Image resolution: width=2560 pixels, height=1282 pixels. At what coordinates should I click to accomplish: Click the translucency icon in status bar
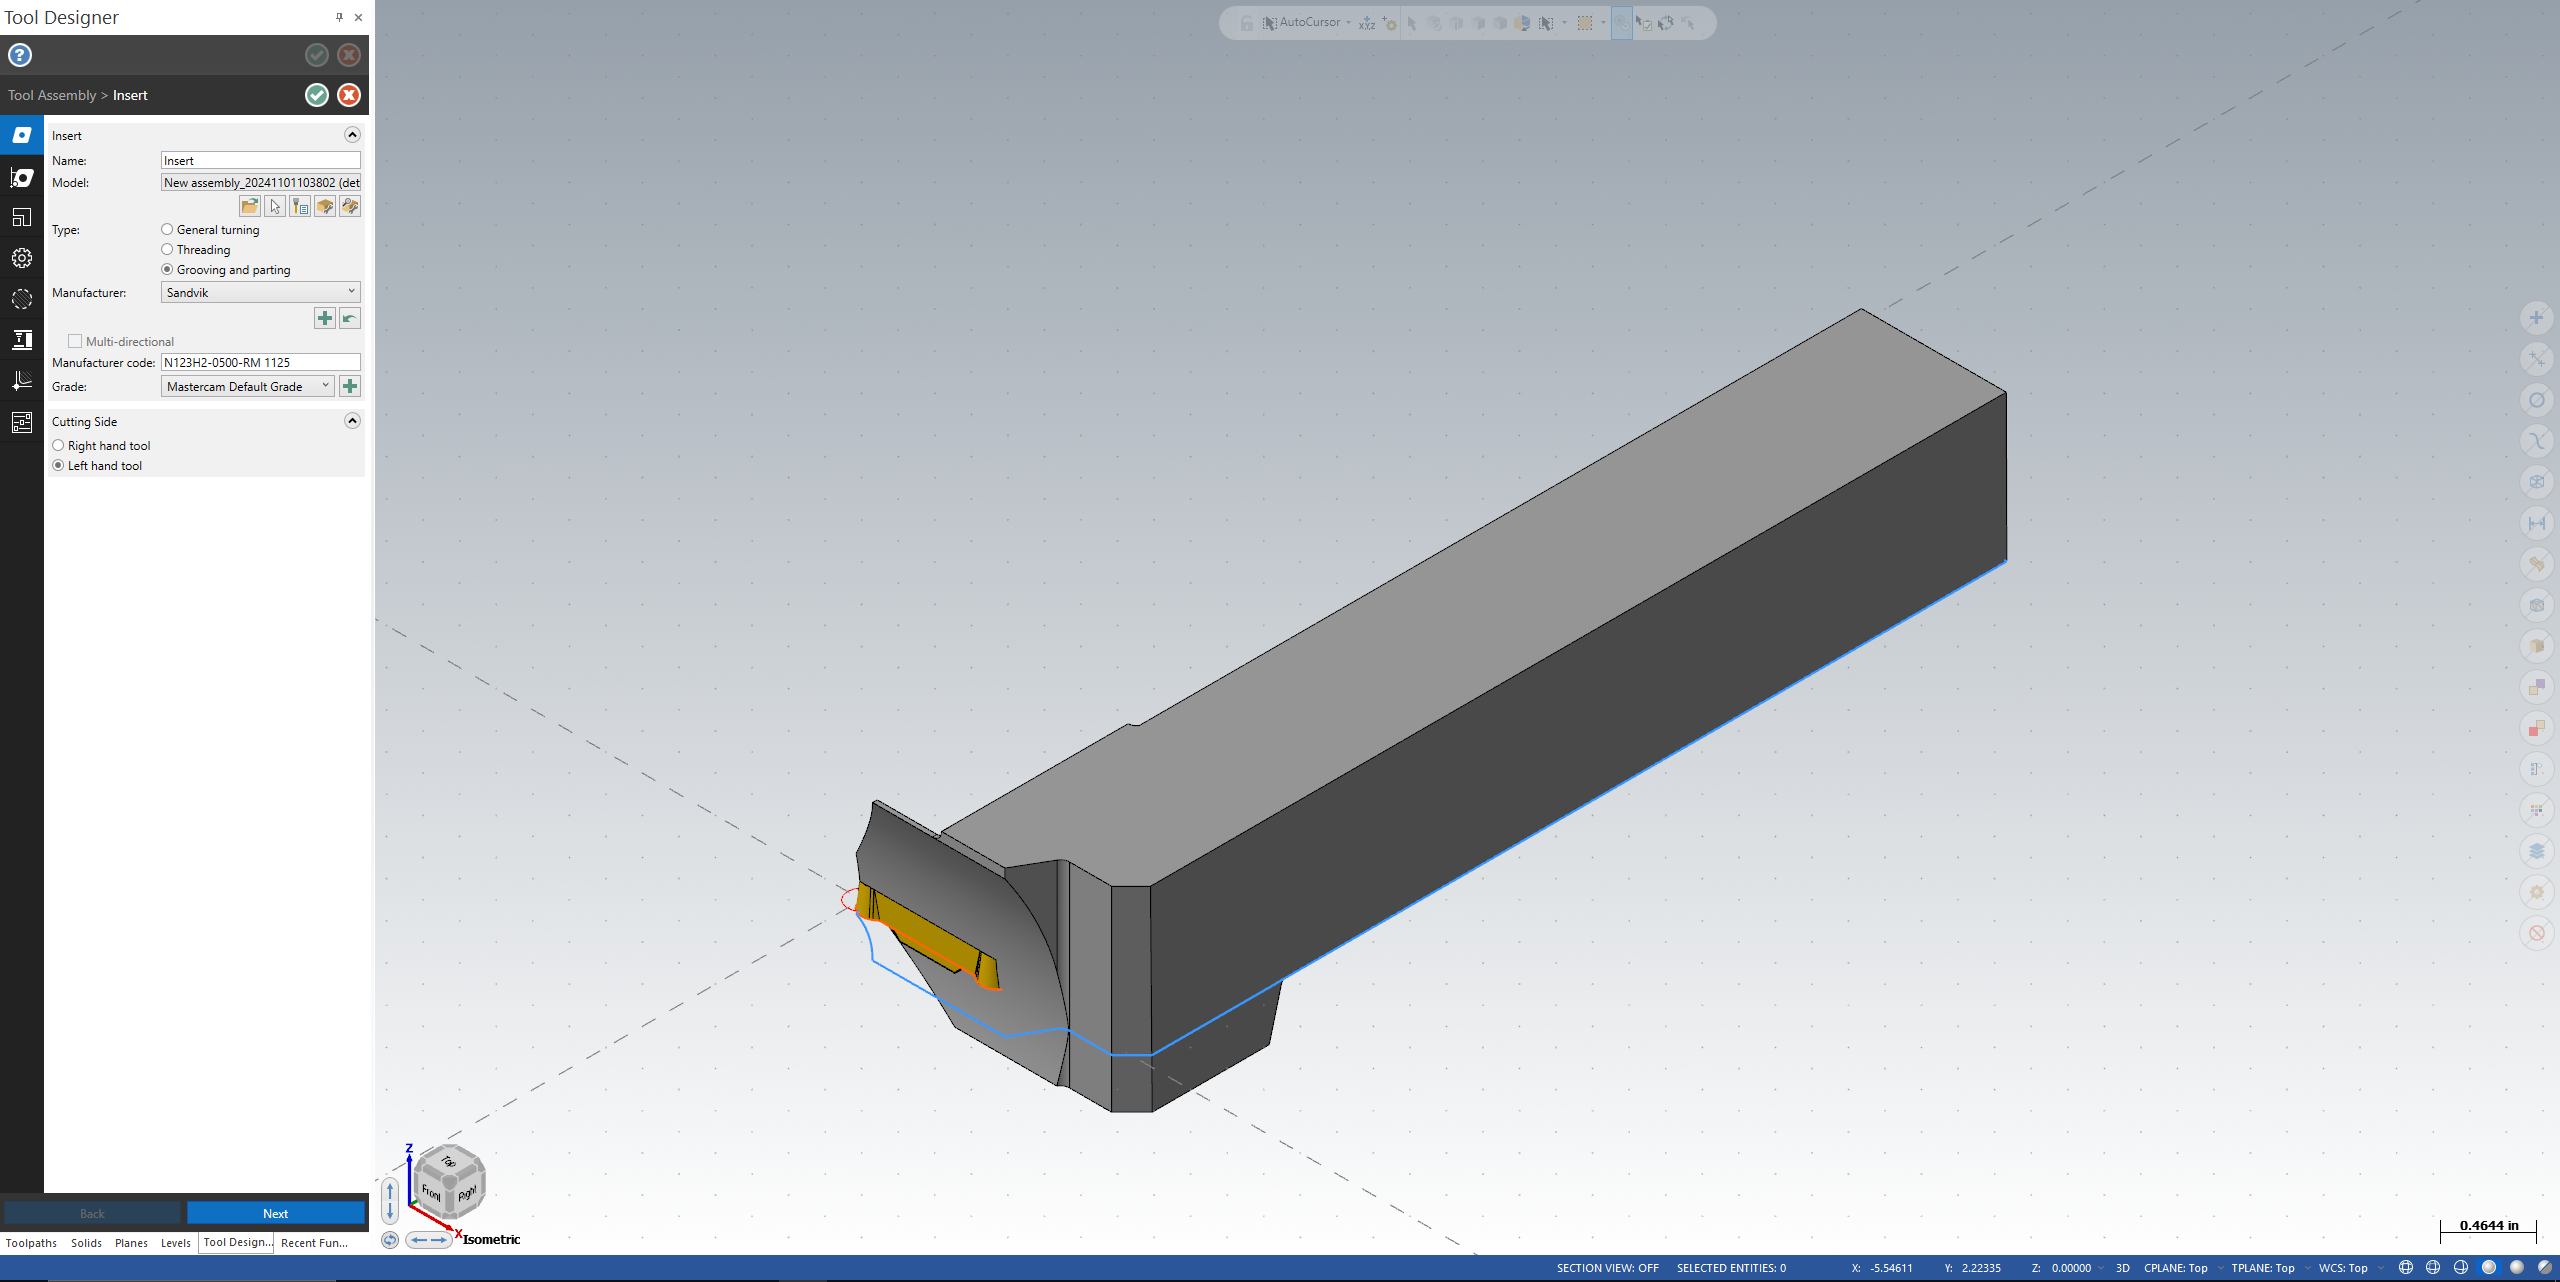click(x=2545, y=1268)
